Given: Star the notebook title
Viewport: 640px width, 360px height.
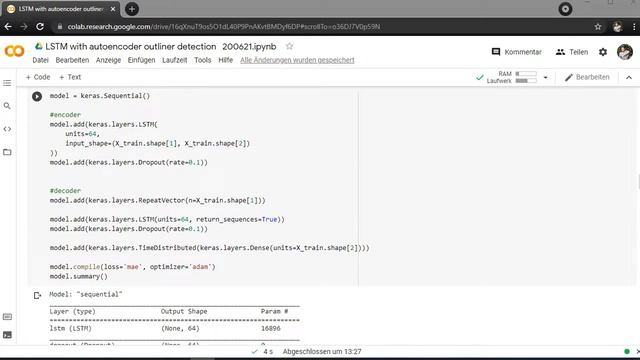Looking at the screenshot, I should pyautogui.click(x=289, y=46).
